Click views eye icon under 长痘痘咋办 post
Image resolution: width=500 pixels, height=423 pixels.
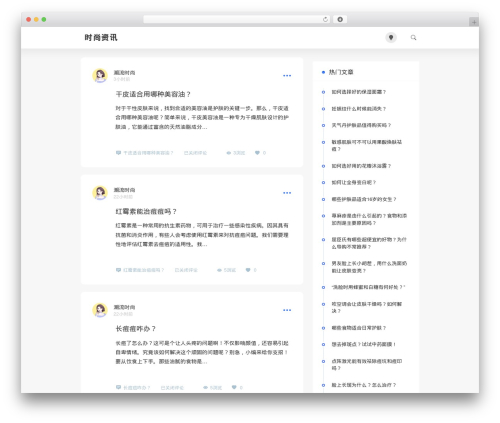tap(205, 387)
